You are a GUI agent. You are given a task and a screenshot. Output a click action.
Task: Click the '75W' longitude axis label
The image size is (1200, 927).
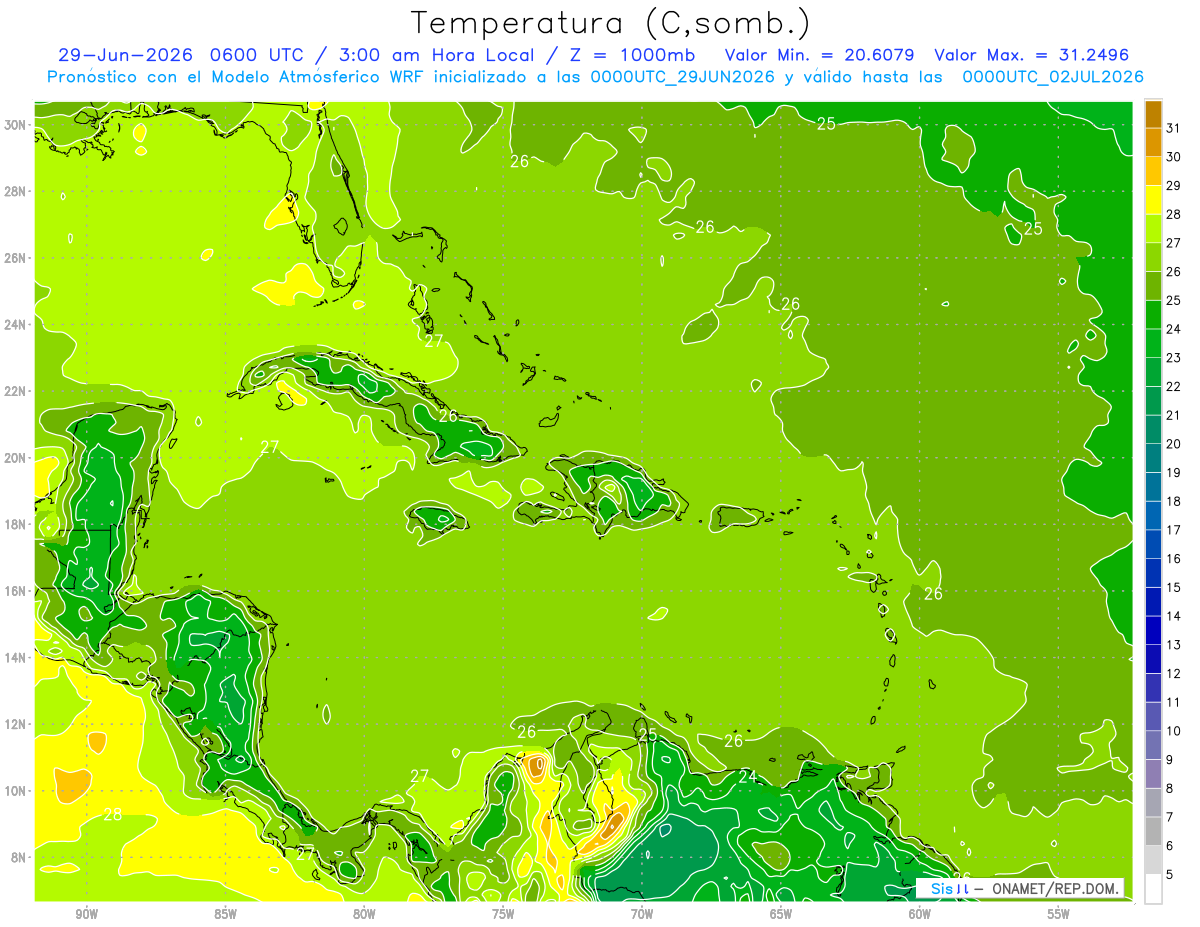503,914
